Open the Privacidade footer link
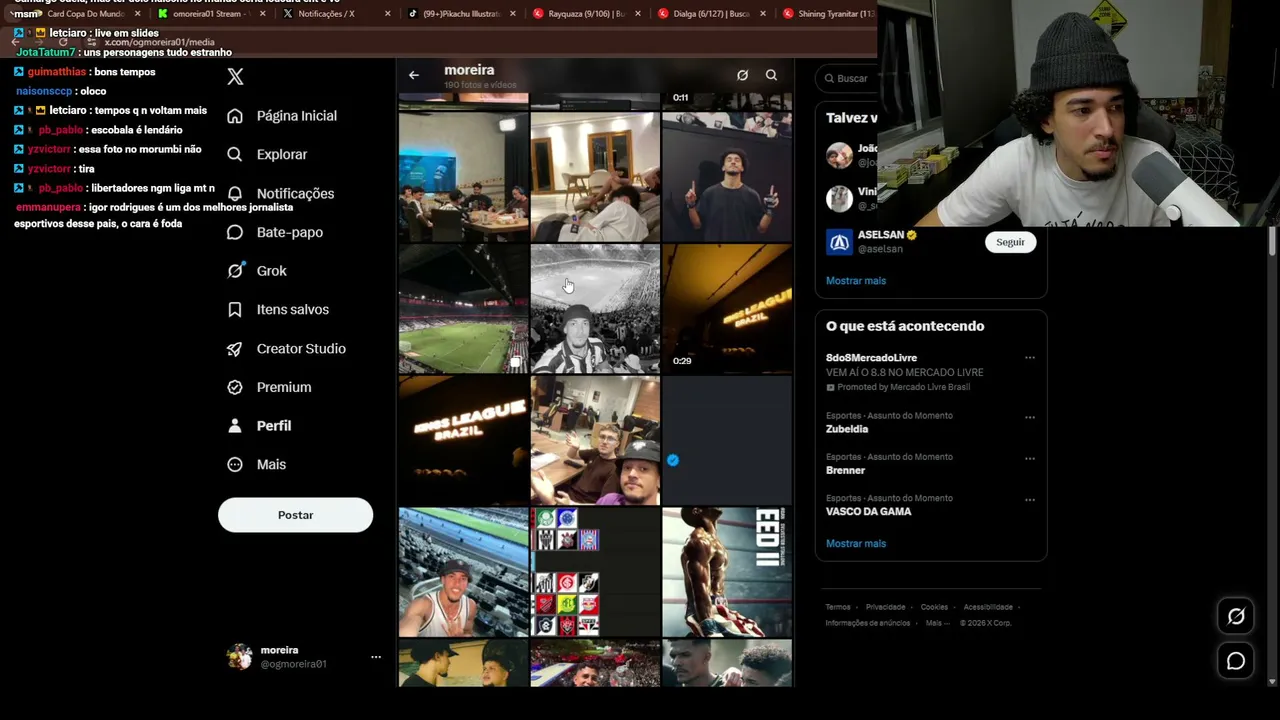1280x720 pixels. pos(885,607)
